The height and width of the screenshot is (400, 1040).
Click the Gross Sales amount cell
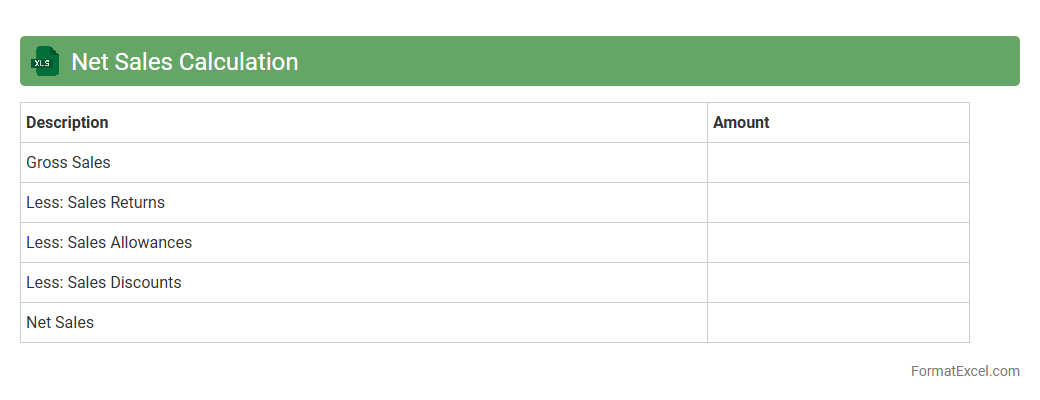pyautogui.click(x=838, y=163)
